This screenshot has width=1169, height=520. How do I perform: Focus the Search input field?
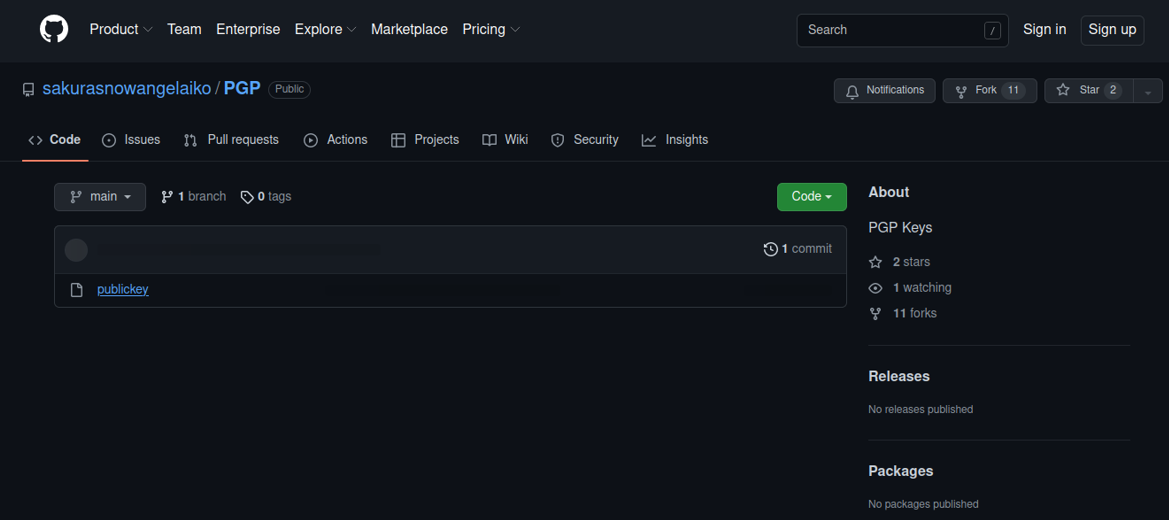pos(902,30)
